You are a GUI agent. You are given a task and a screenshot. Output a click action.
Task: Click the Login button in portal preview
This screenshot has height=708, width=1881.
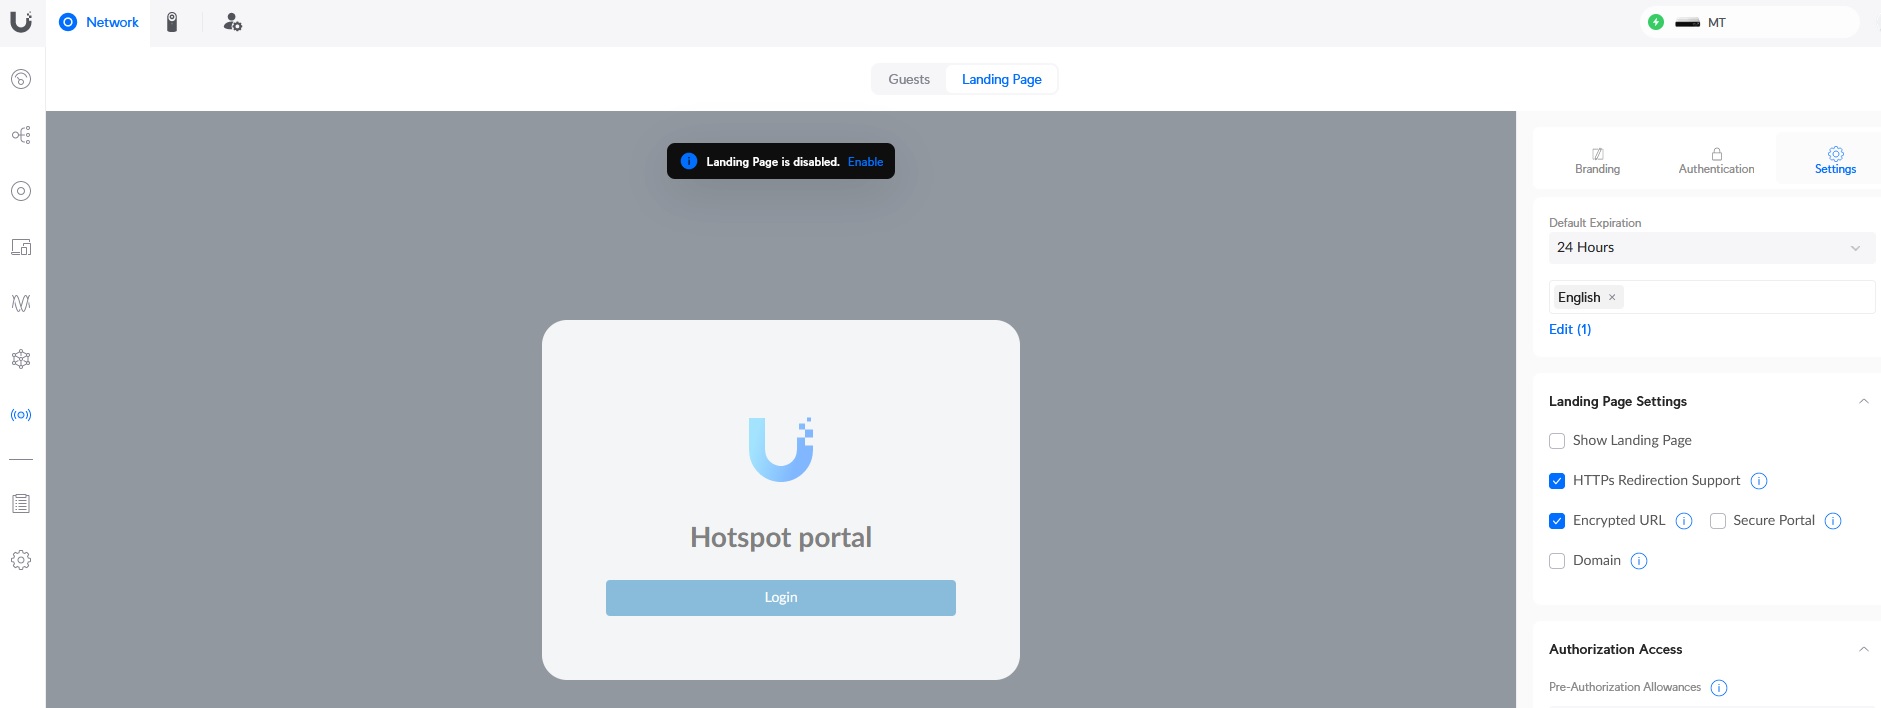pyautogui.click(x=781, y=598)
